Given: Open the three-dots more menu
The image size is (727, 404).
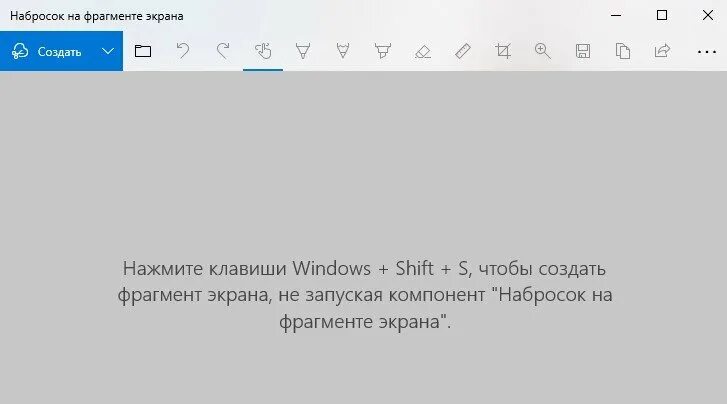Looking at the screenshot, I should tap(707, 51).
